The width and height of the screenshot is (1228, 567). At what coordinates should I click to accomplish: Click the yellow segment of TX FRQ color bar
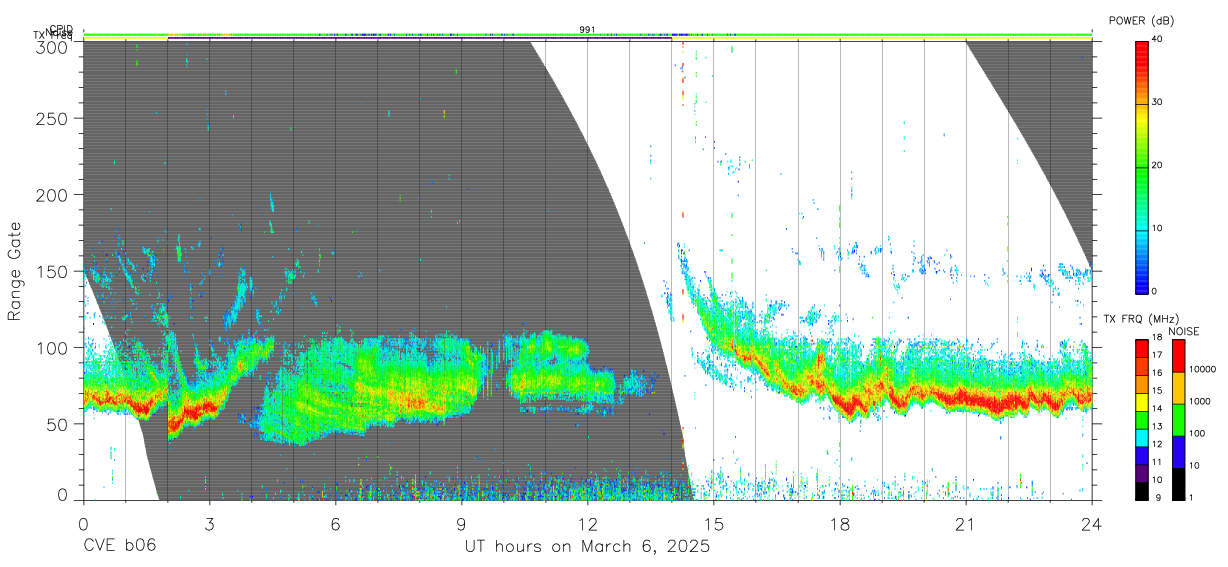[1141, 401]
